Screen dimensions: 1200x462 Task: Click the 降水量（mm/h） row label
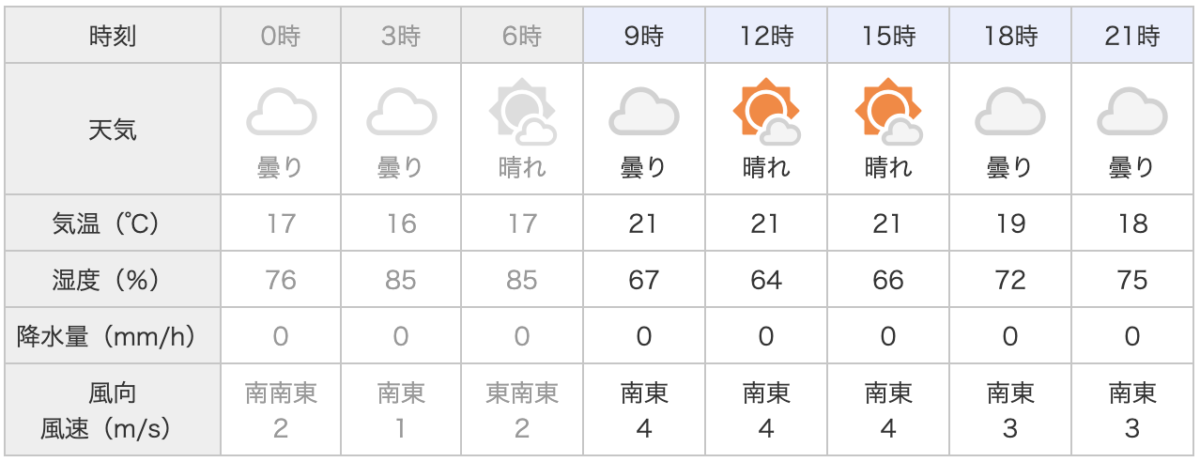coord(112,338)
